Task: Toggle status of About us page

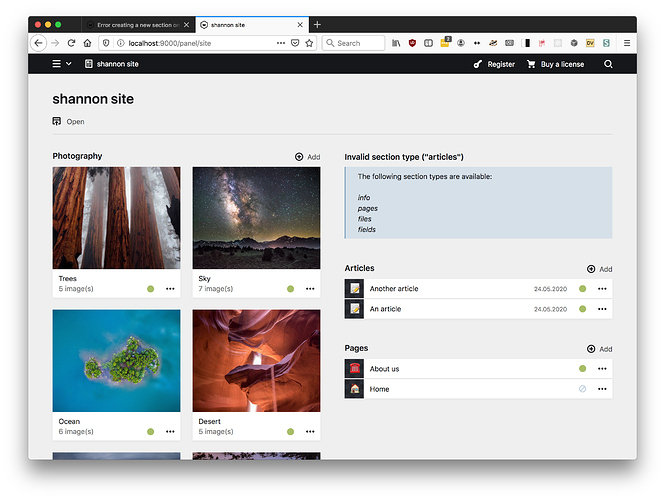Action: 582,369
